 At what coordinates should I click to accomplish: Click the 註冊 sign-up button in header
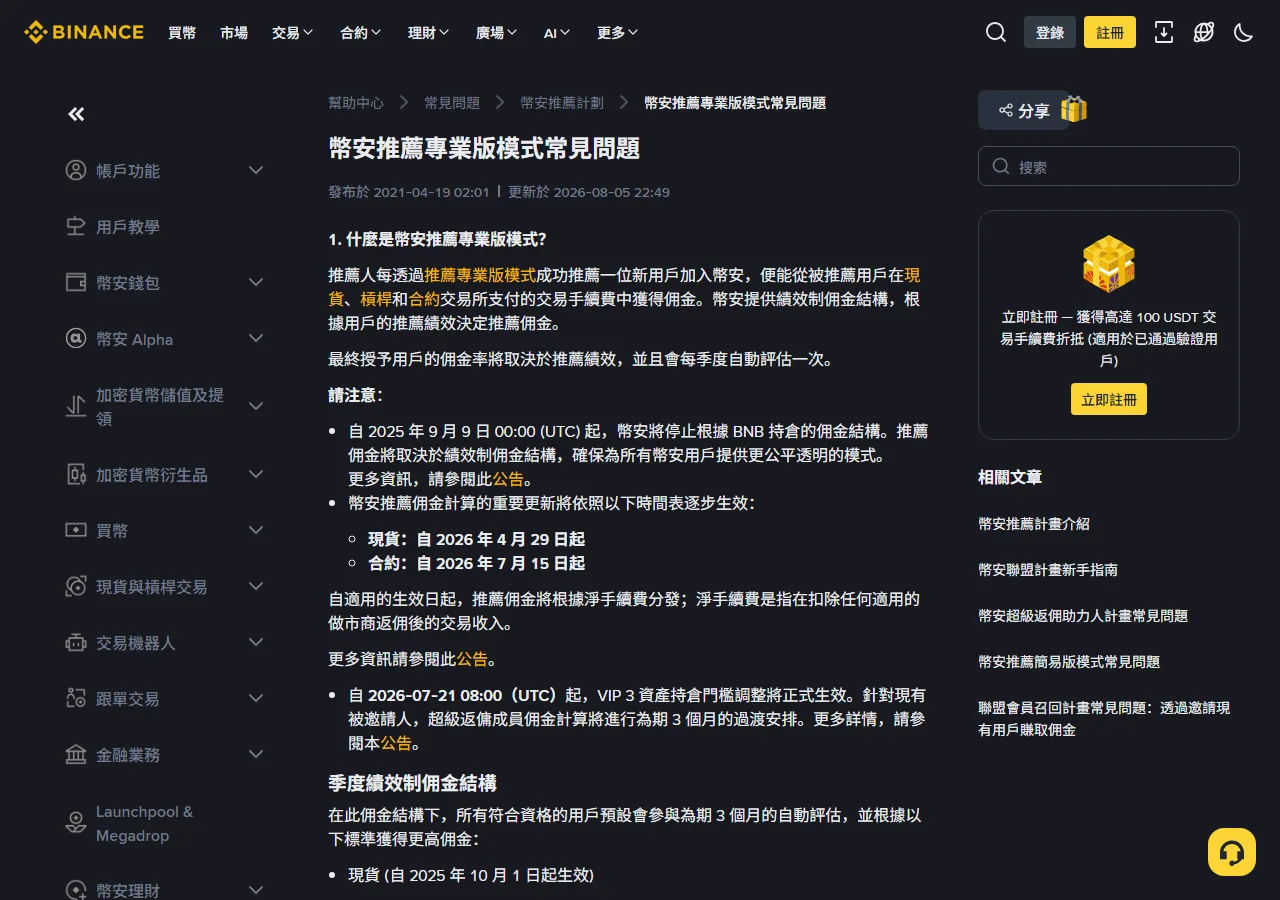click(x=1110, y=32)
